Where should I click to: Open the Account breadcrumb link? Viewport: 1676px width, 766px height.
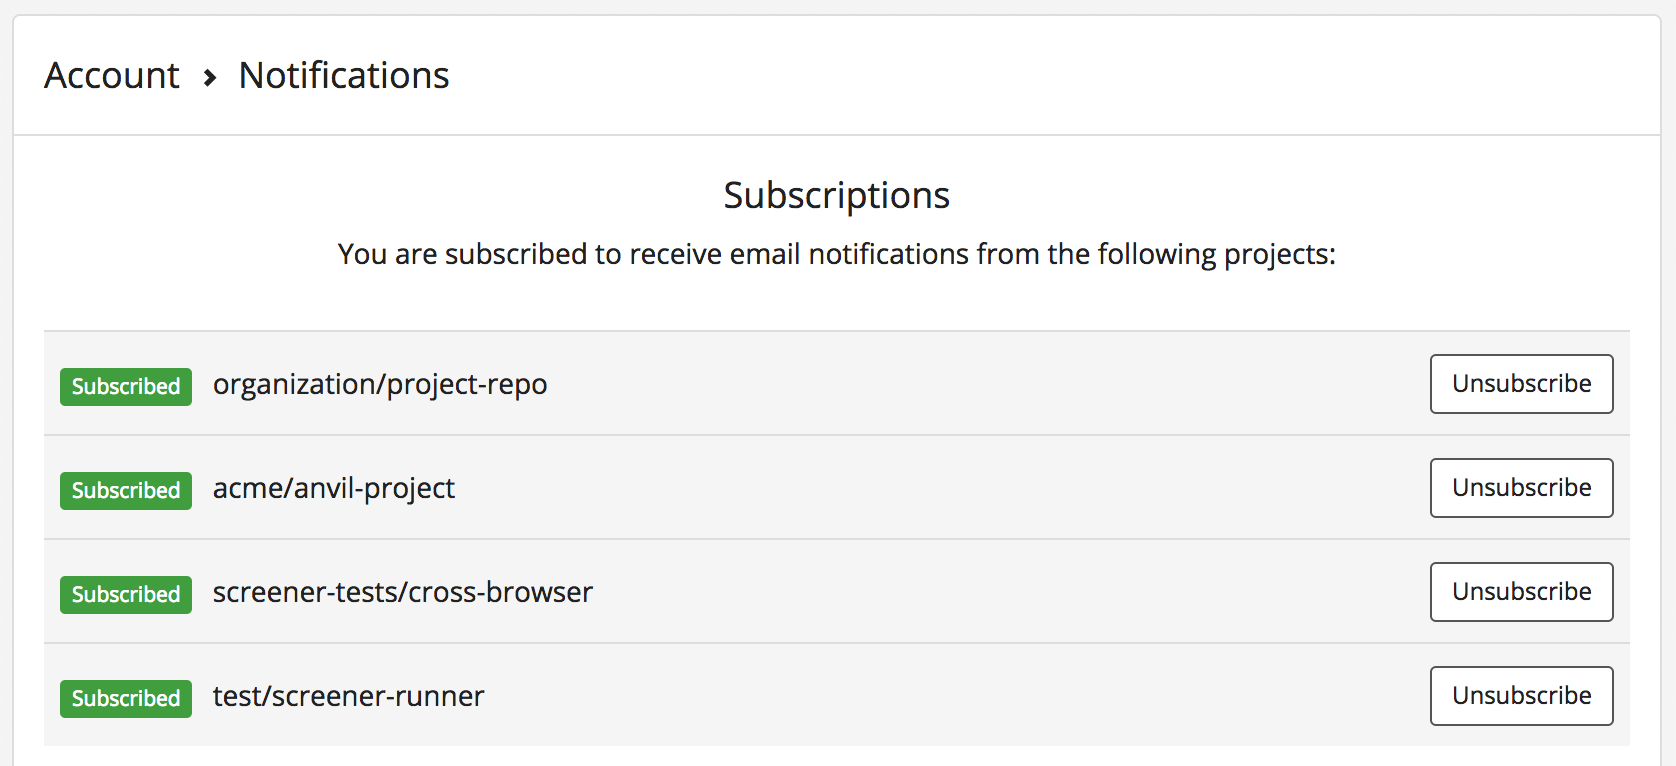[x=111, y=76]
